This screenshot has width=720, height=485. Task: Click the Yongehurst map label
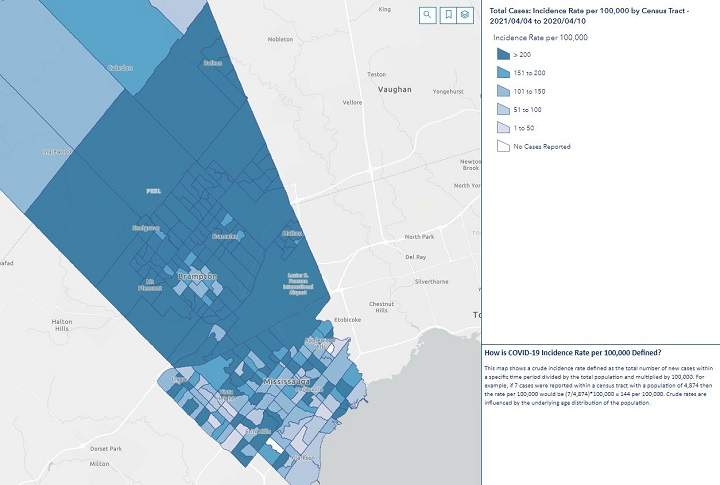coord(448,91)
